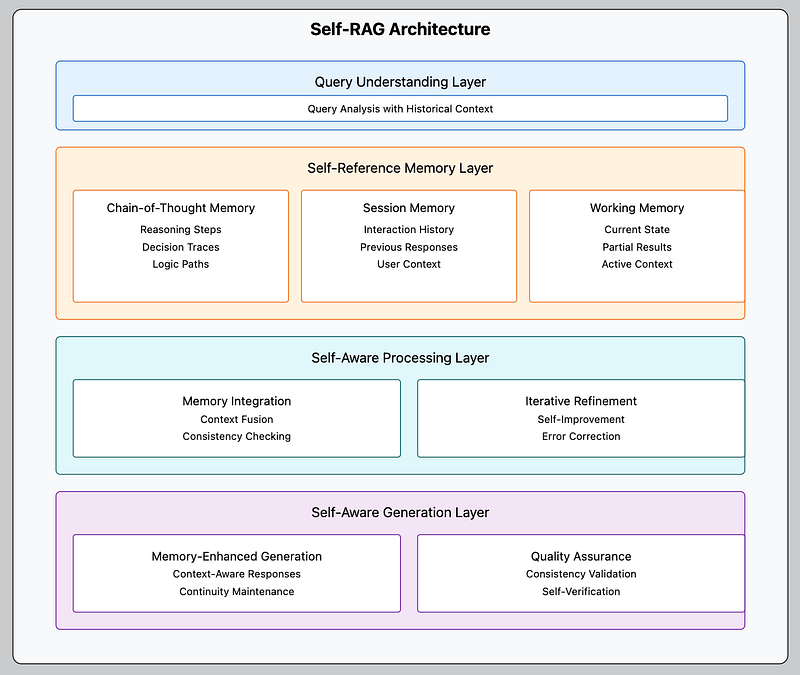
Task: Click the Partial Results text
Action: point(637,247)
